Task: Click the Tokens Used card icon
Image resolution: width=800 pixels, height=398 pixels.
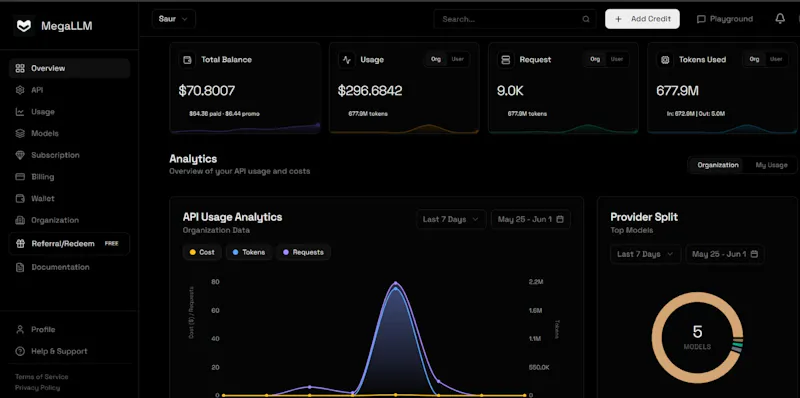Action: point(665,60)
